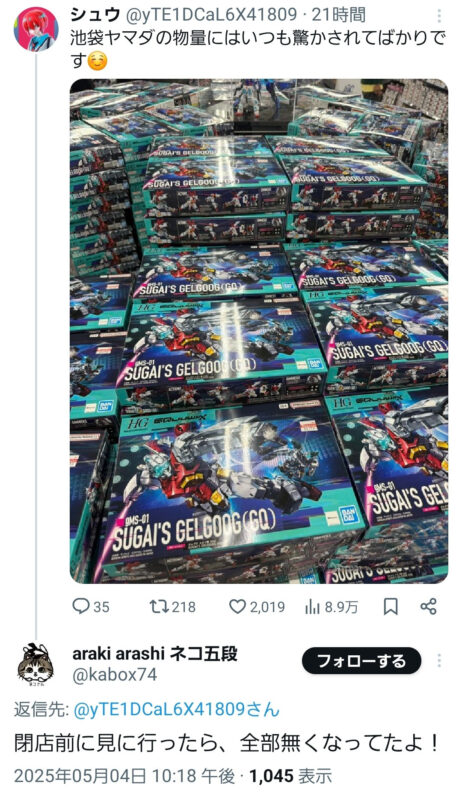View the 1,045 表示 count

coord(291,776)
